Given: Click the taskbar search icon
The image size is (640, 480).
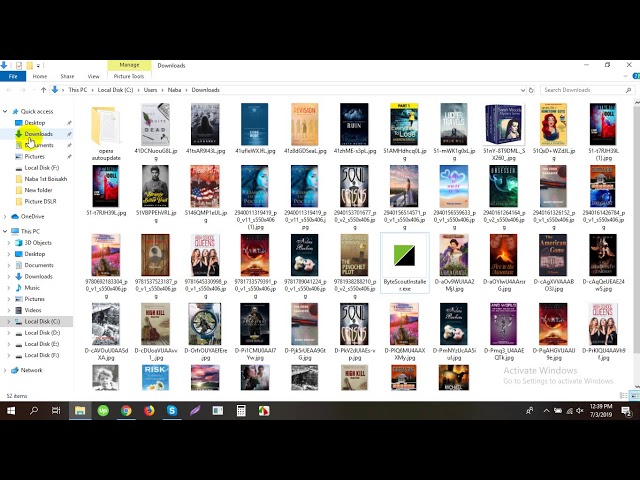Looking at the screenshot, I should [34, 411].
